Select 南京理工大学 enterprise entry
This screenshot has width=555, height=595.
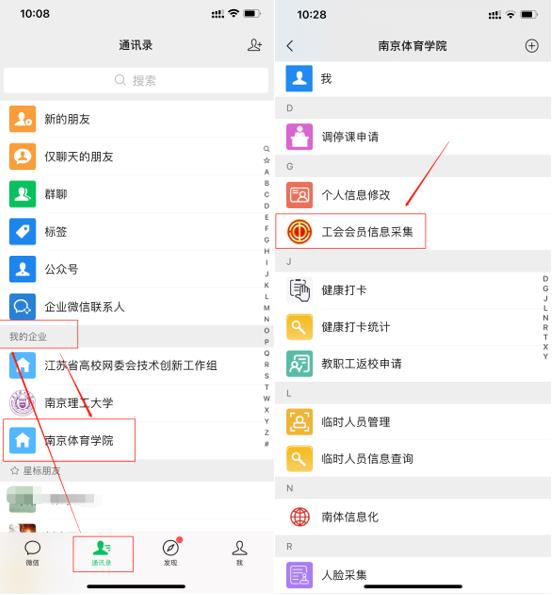(x=137, y=403)
